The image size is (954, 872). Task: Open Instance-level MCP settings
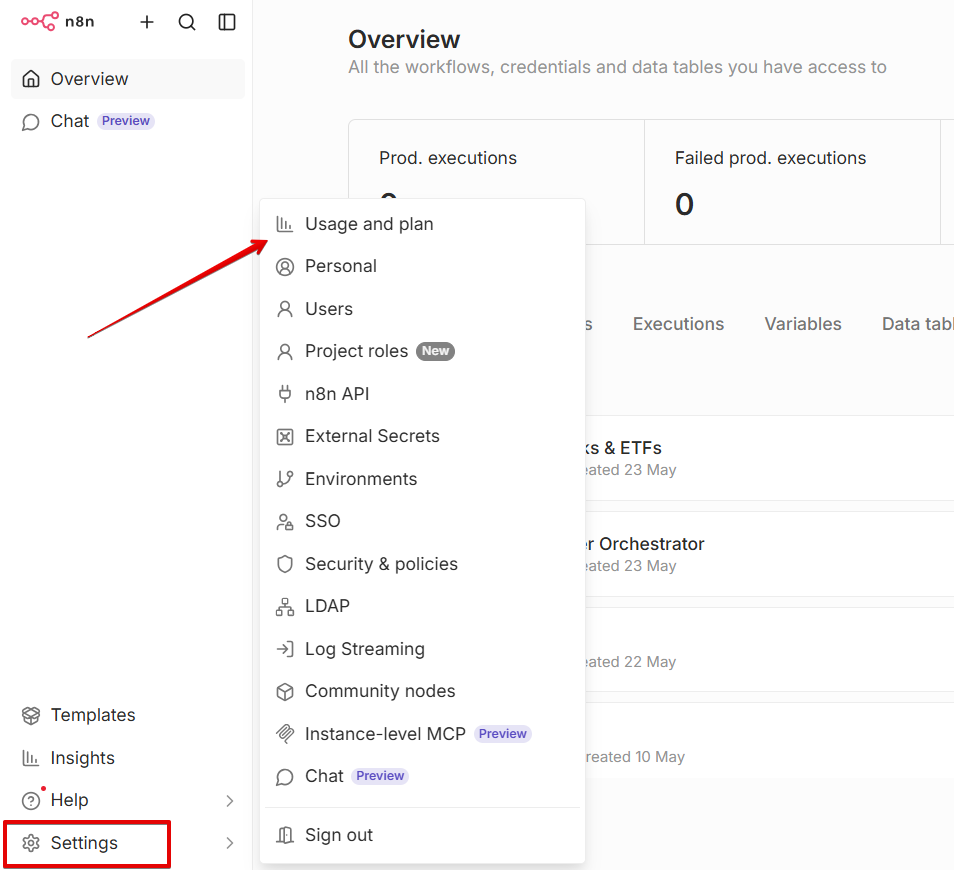click(x=422, y=734)
